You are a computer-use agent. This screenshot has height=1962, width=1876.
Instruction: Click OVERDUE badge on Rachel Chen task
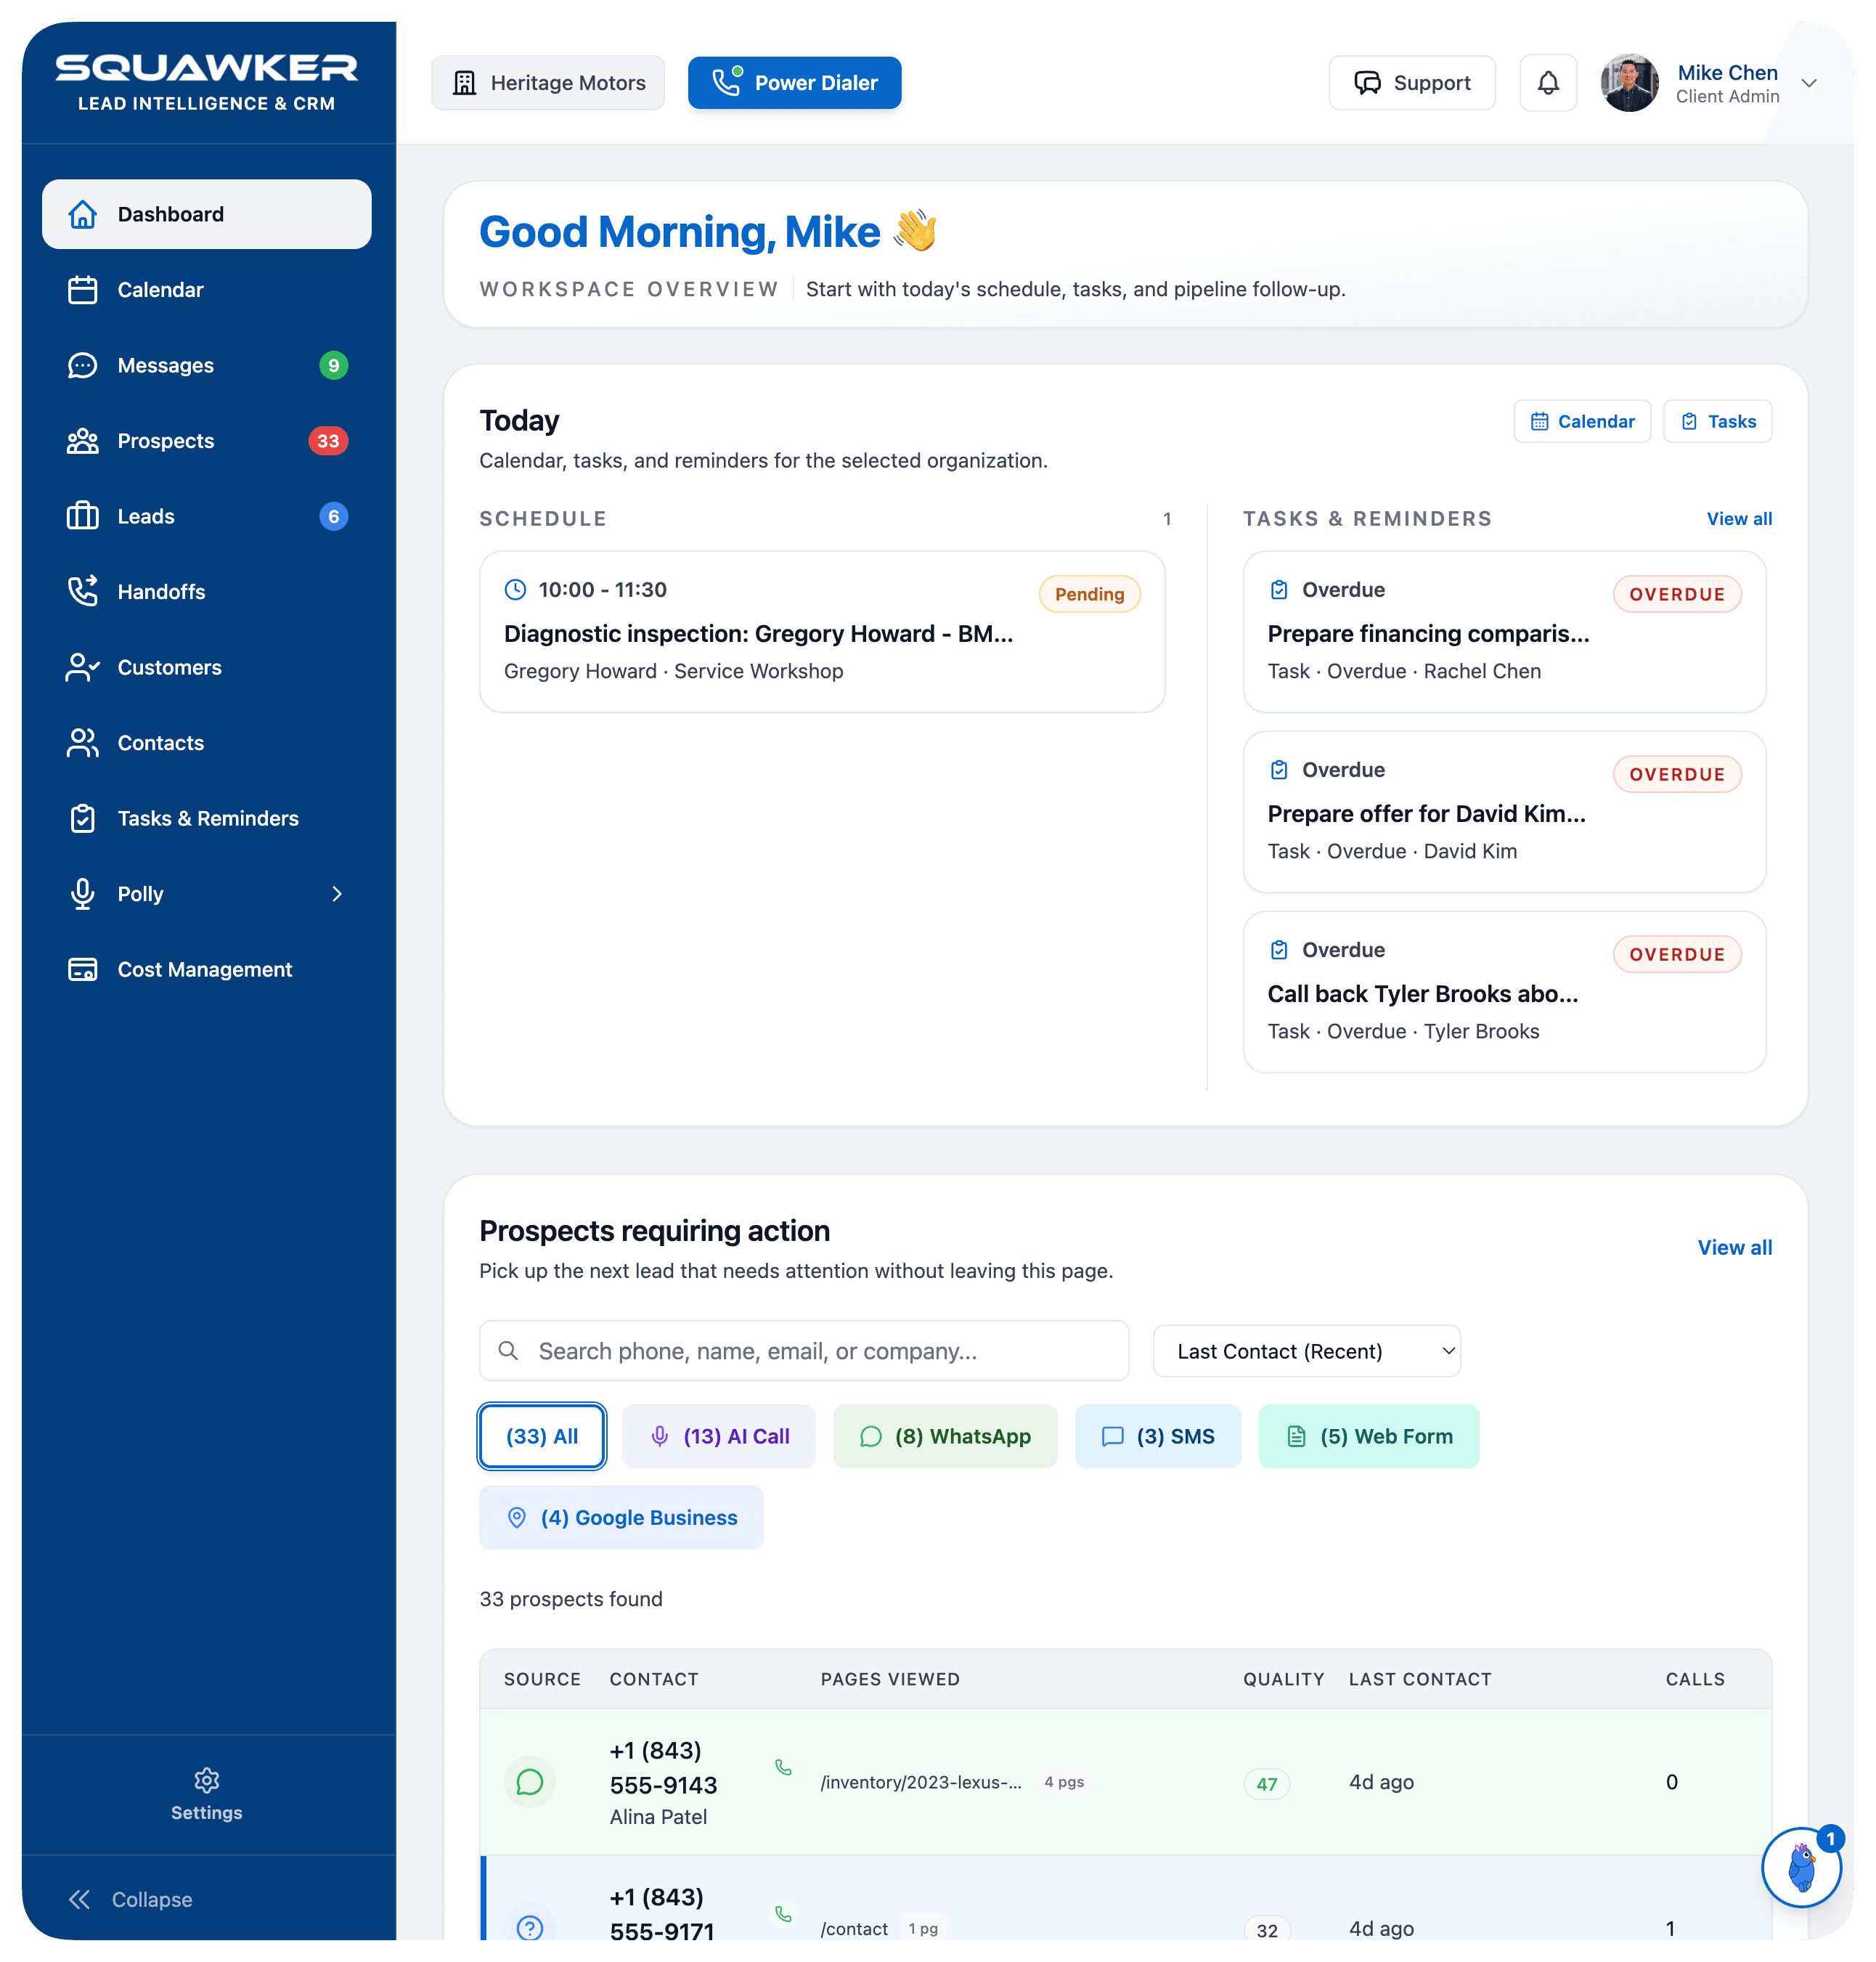tap(1676, 594)
